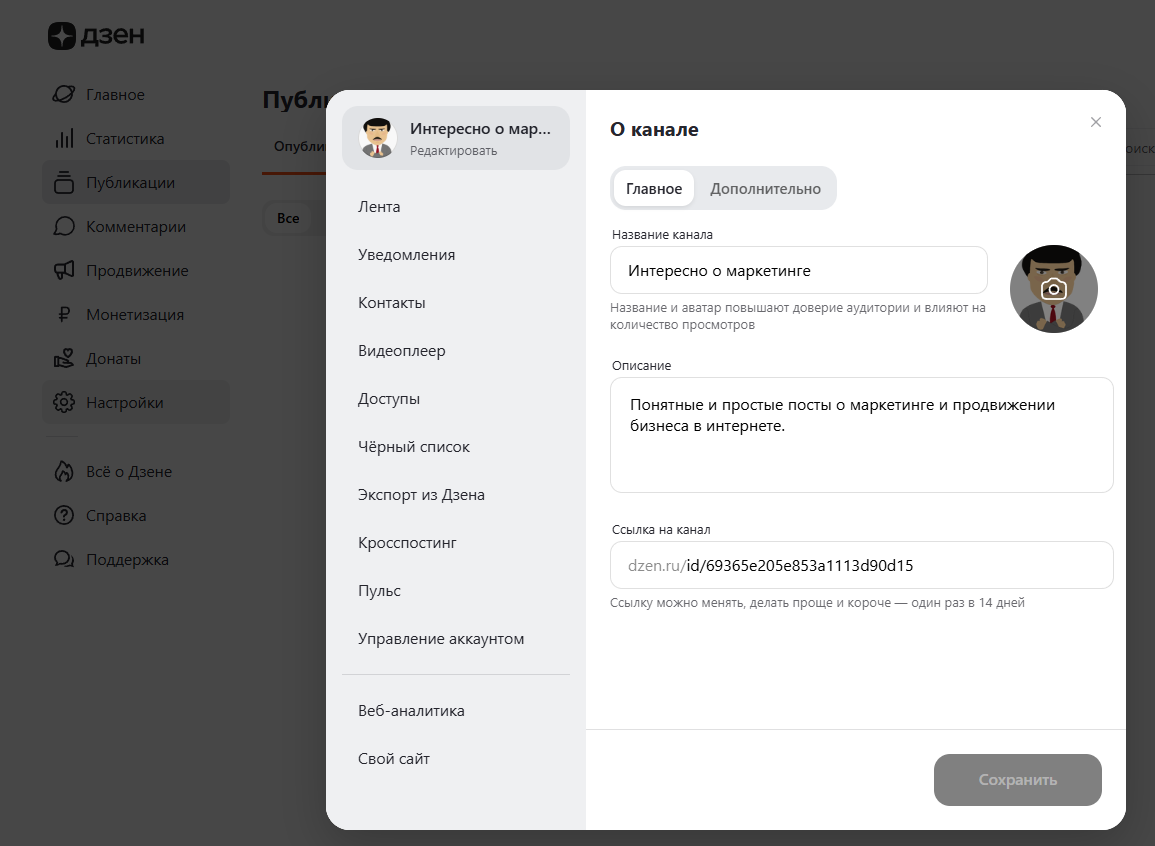Click the Справка question mark icon
Screen dimensions: 1155x846
[x=62, y=515]
